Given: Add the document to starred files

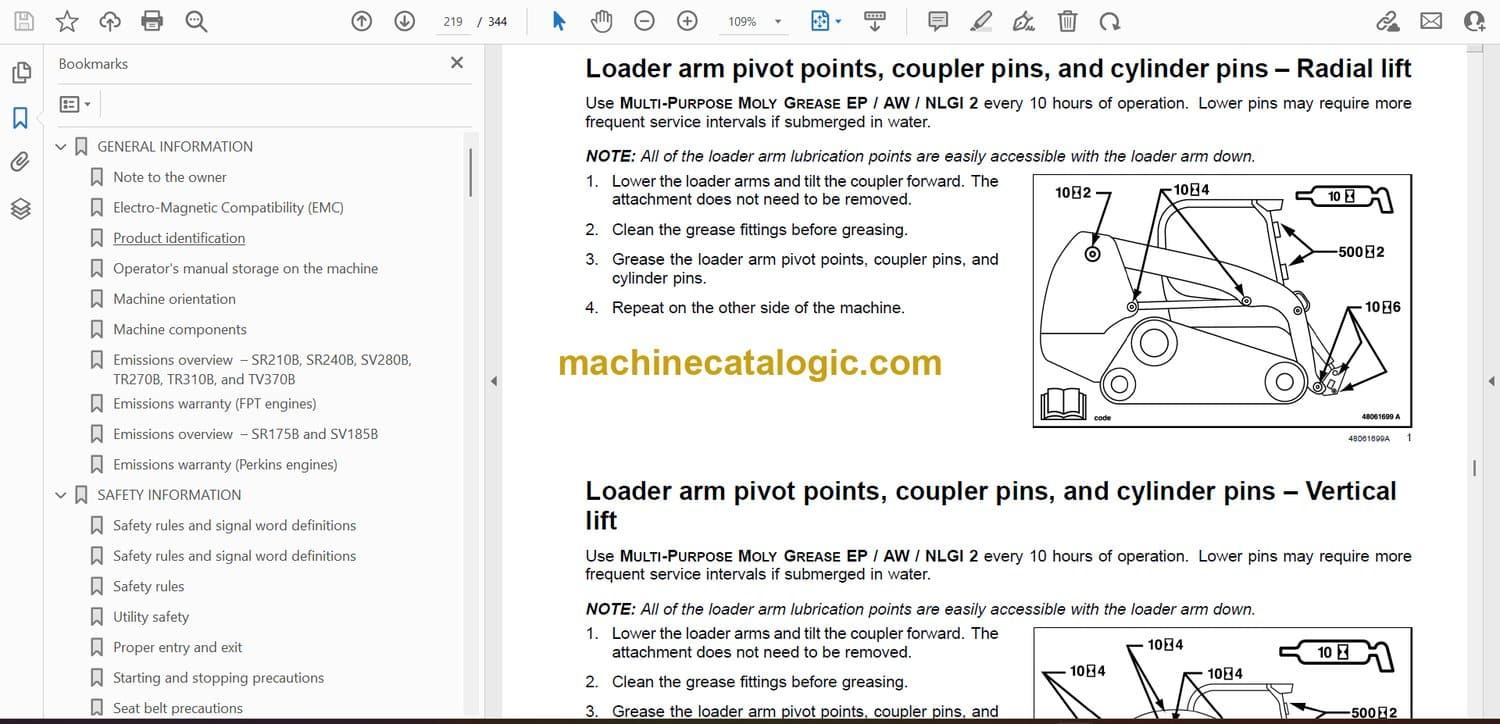Looking at the screenshot, I should pyautogui.click(x=67, y=21).
